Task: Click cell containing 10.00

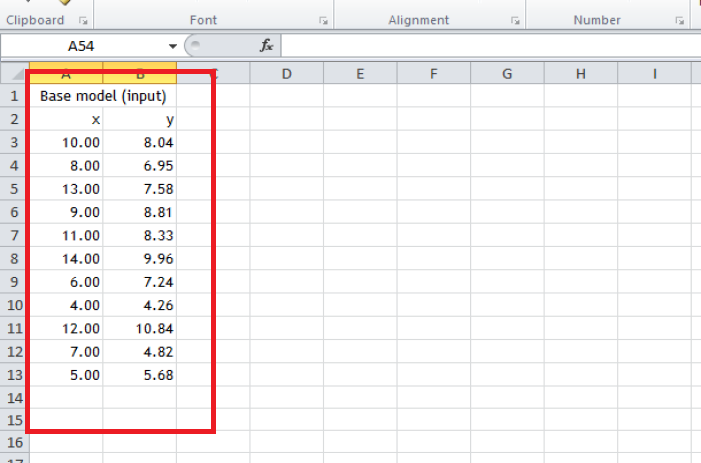Action: (x=66, y=142)
